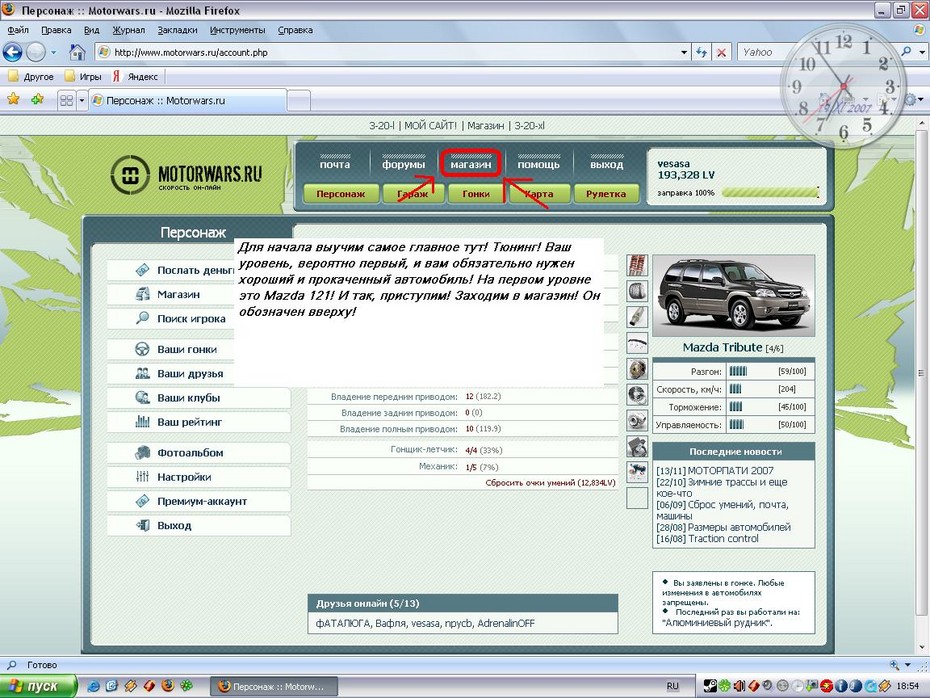Click the Разгон stat bar
The width and height of the screenshot is (930, 698).
point(738,371)
